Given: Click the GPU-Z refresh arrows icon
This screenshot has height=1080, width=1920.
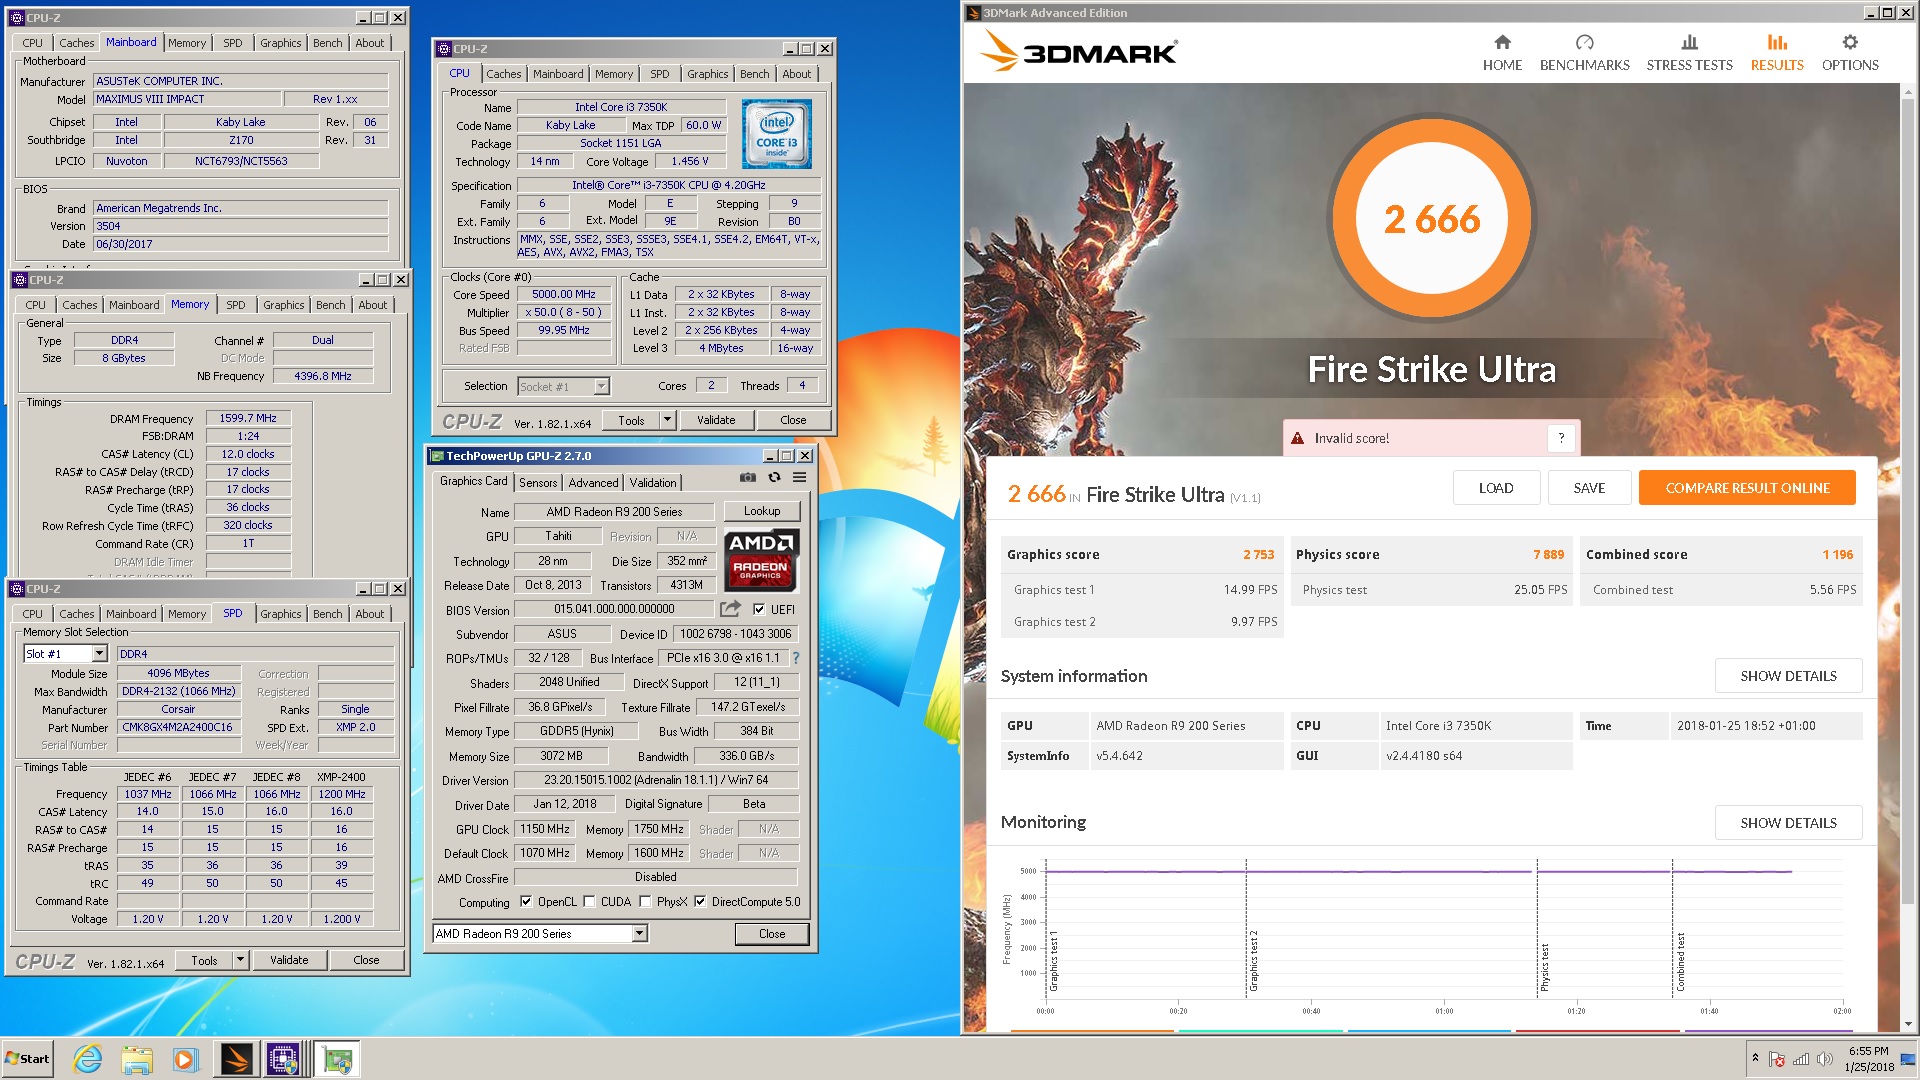Looking at the screenshot, I should tap(774, 478).
